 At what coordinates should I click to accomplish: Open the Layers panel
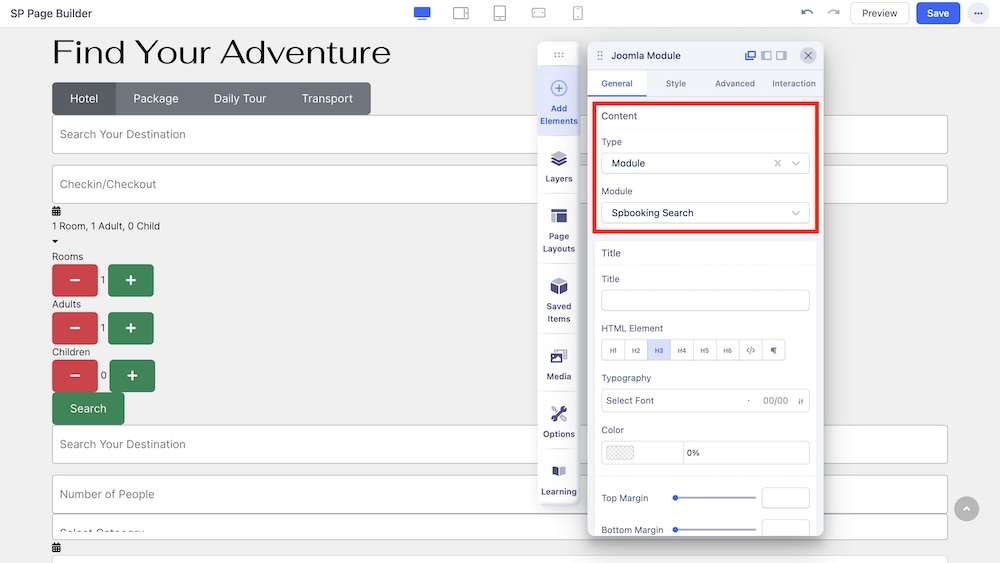(558, 166)
